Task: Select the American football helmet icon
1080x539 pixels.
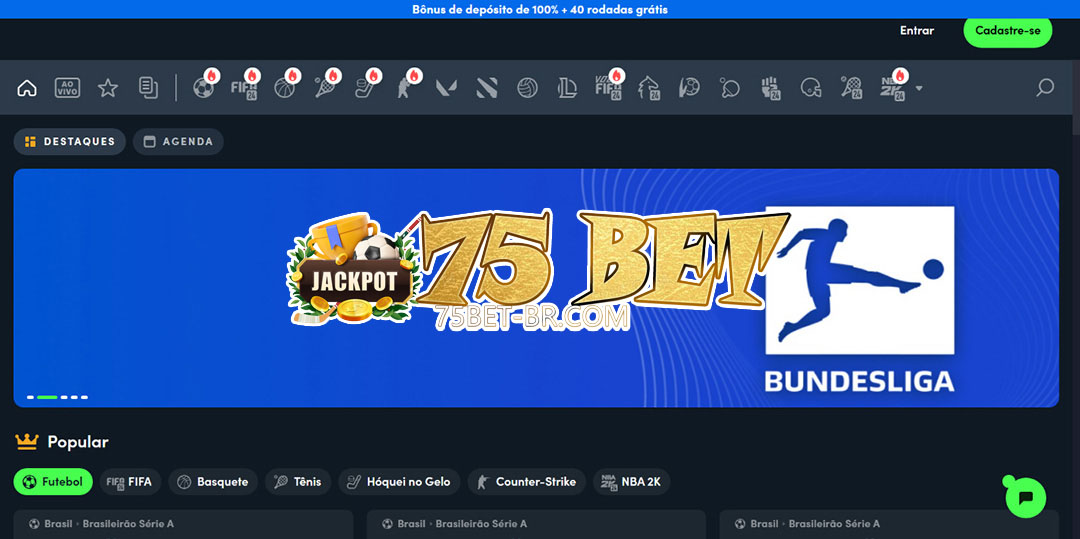Action: coord(811,88)
